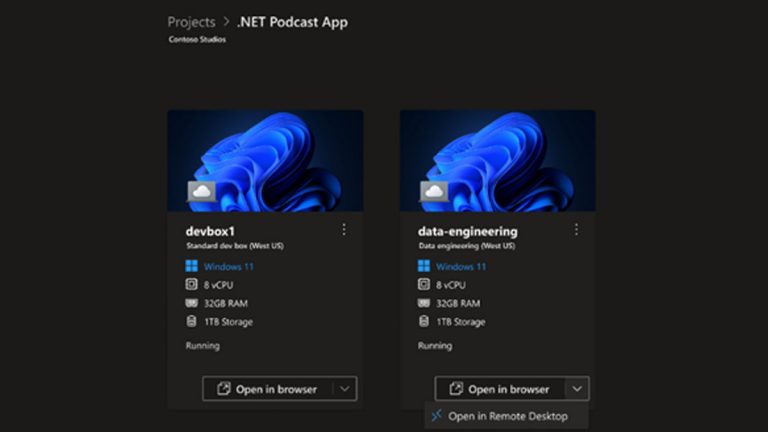The image size is (768, 432).
Task: Click the Windows logo icon on data-engineering
Action: point(424,266)
